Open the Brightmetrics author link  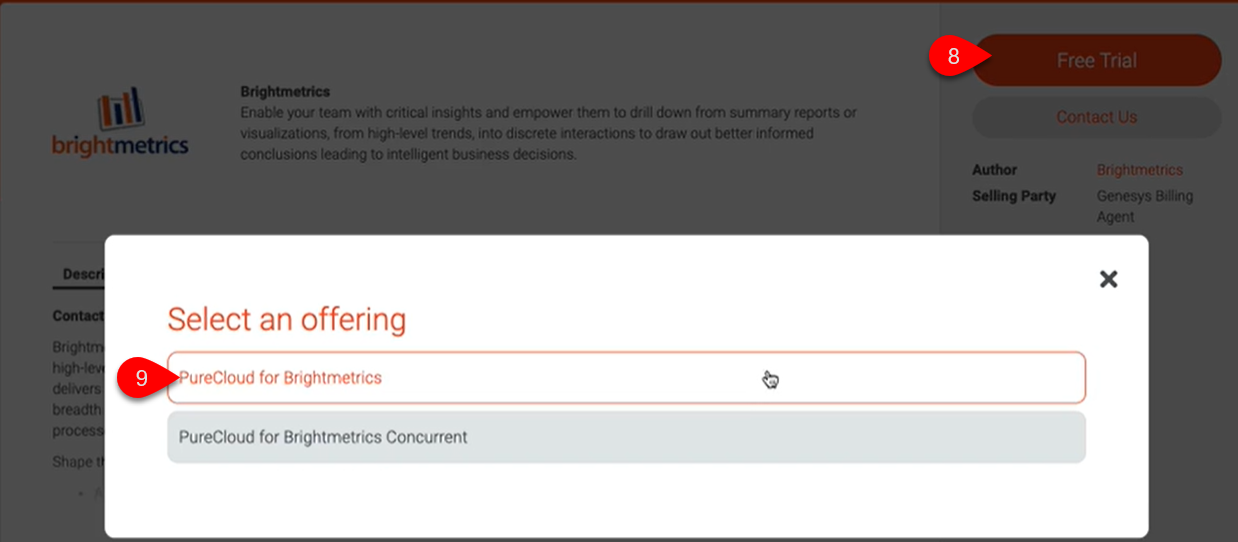[1140, 170]
